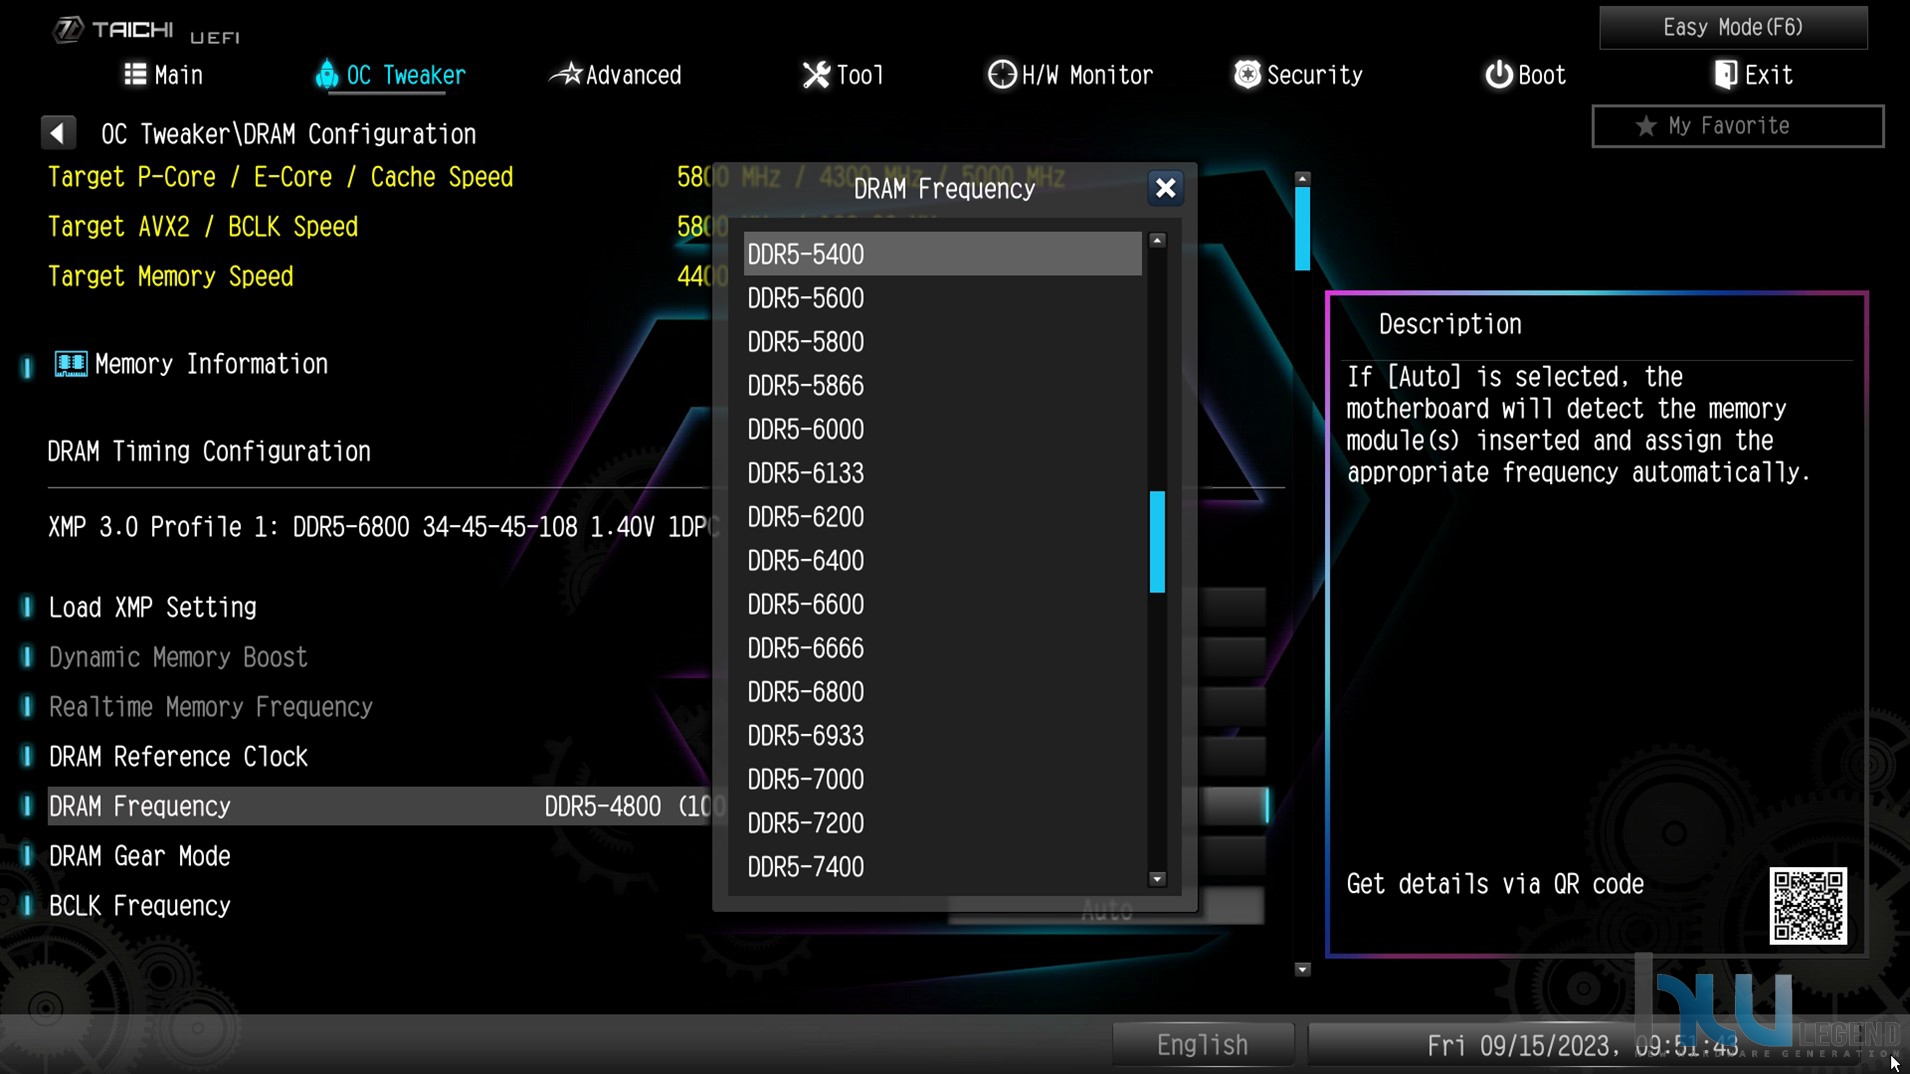Click the Advanced tab star icon

coord(566,74)
